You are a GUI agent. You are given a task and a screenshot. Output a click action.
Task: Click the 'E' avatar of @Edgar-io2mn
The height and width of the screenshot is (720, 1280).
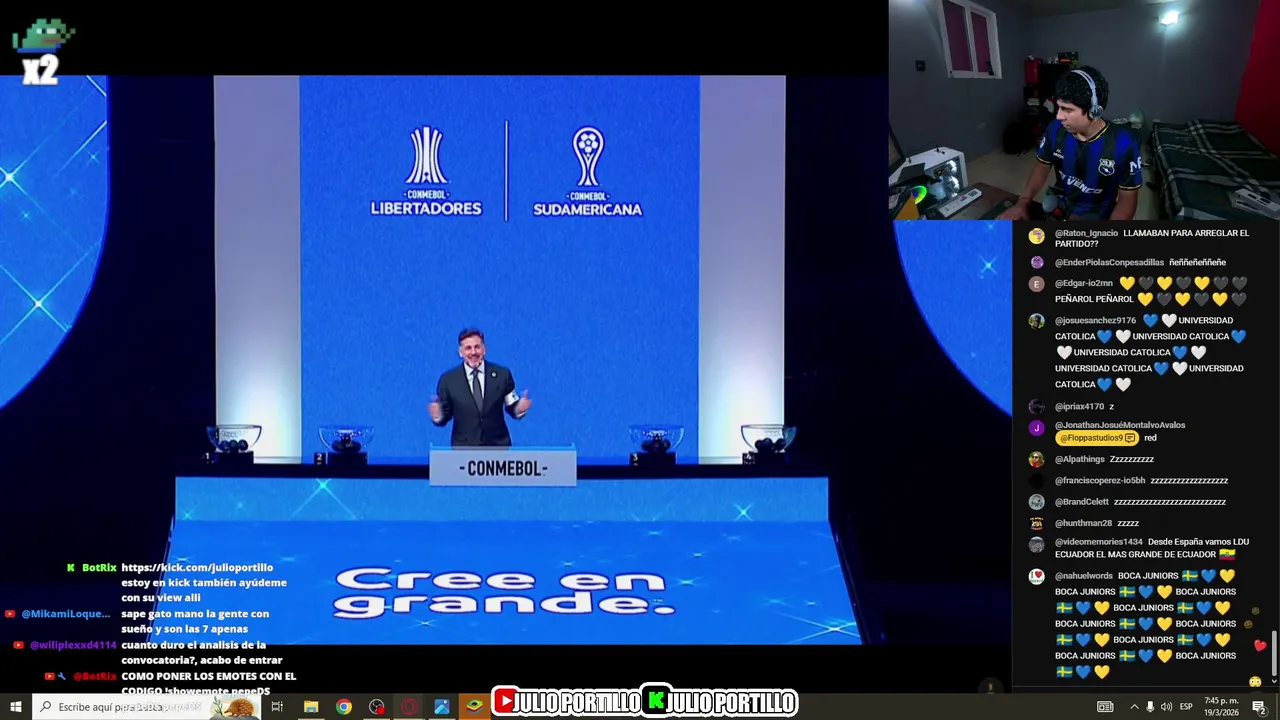coord(1037,284)
